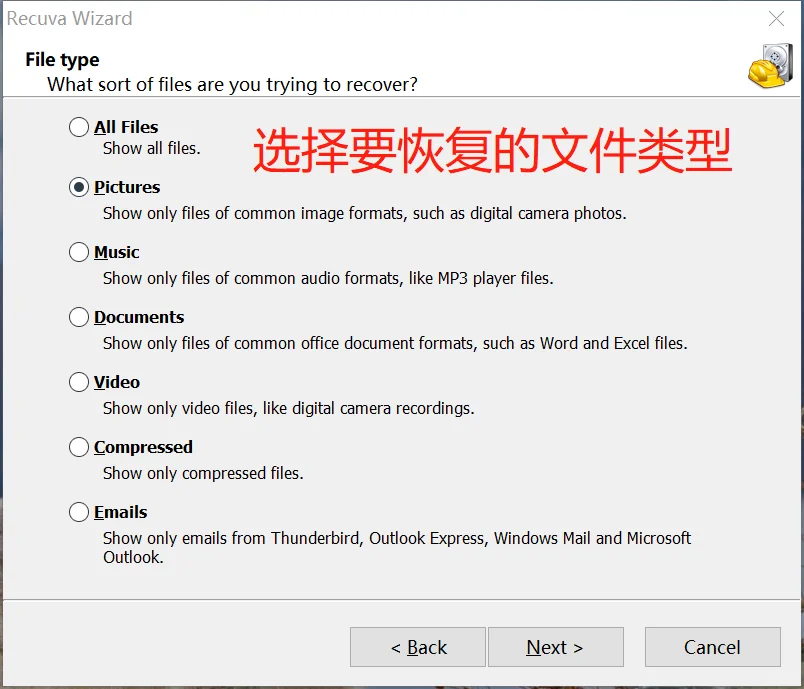This screenshot has width=804, height=689.
Task: Close the Recuva Wizard window
Action: coord(776,18)
